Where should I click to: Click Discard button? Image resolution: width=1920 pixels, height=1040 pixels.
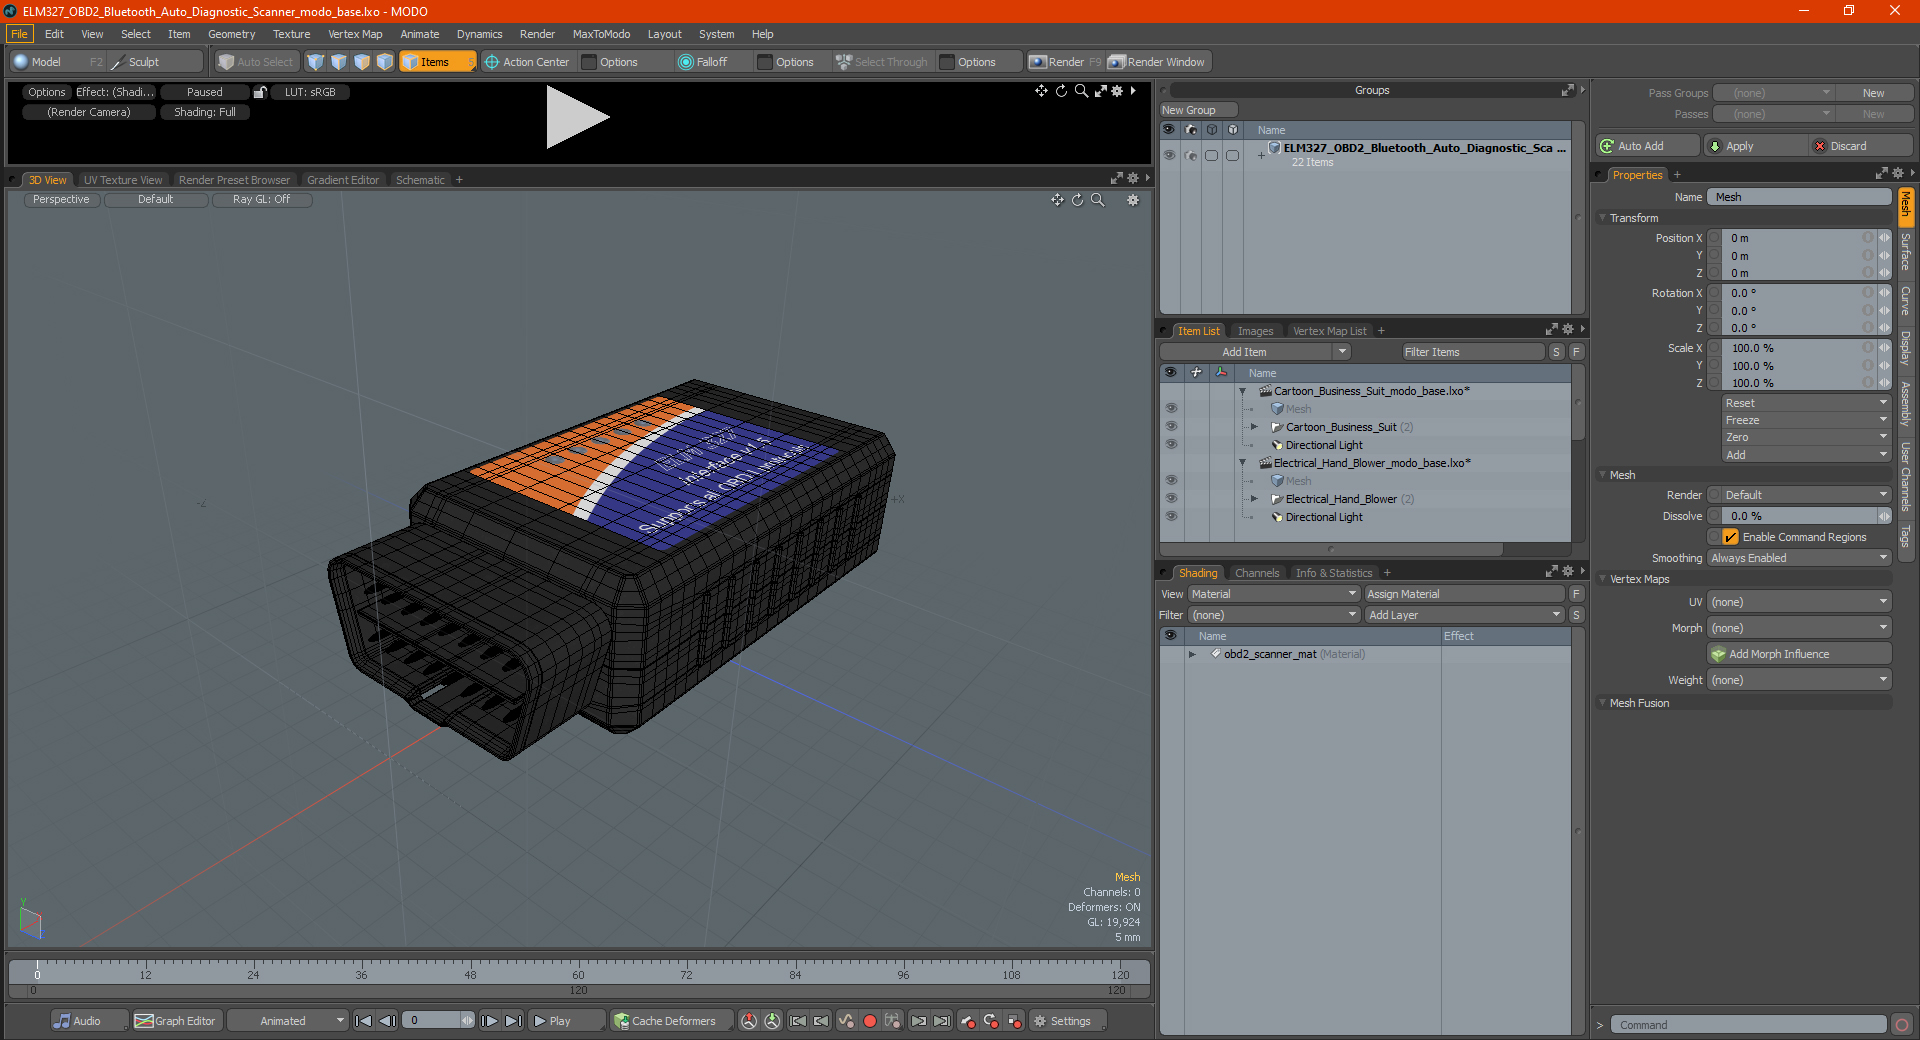click(x=1862, y=146)
